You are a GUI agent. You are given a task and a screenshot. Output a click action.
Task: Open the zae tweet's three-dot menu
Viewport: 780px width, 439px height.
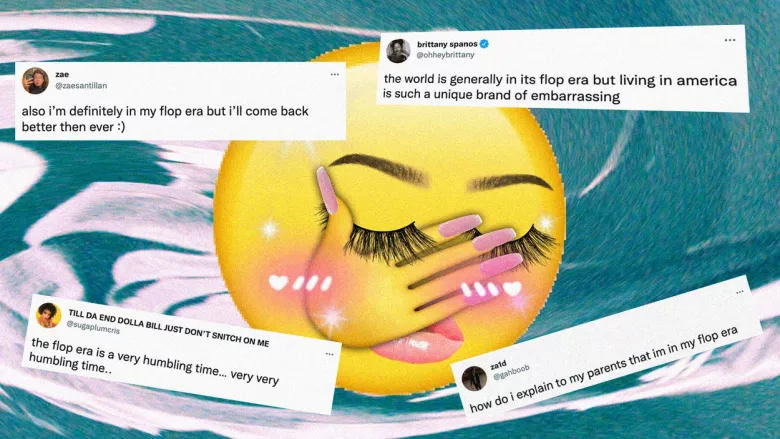(335, 75)
